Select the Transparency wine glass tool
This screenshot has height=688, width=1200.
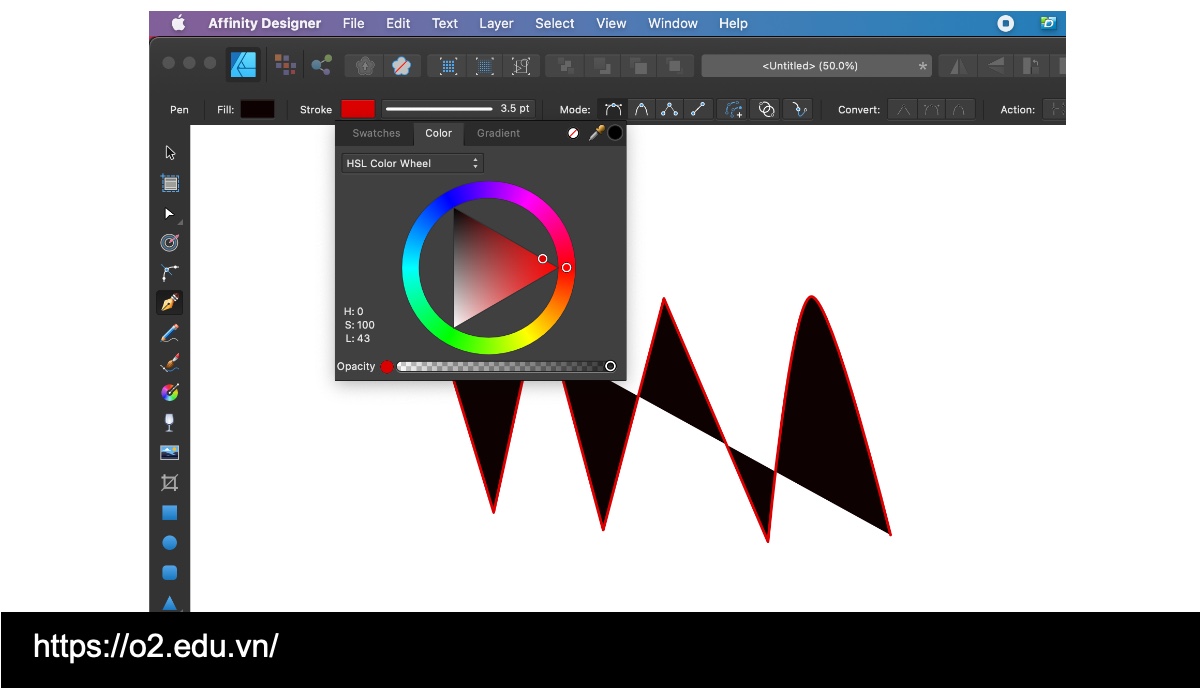tap(170, 422)
